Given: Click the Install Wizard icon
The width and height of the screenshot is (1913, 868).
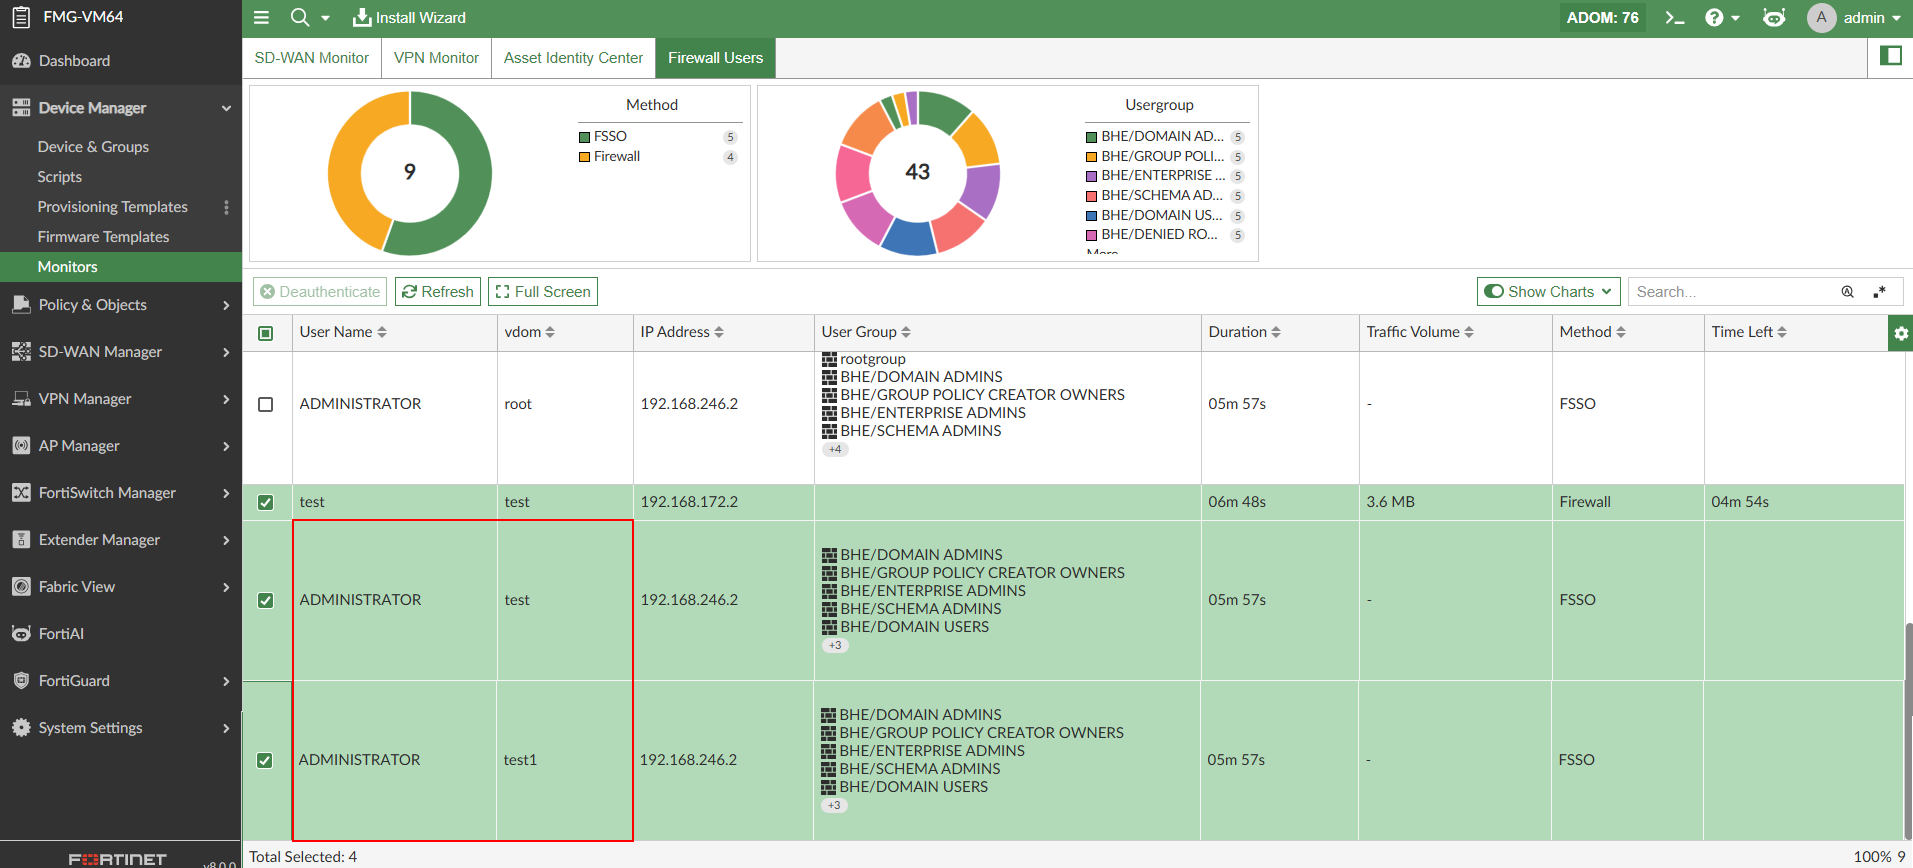Looking at the screenshot, I should [362, 18].
